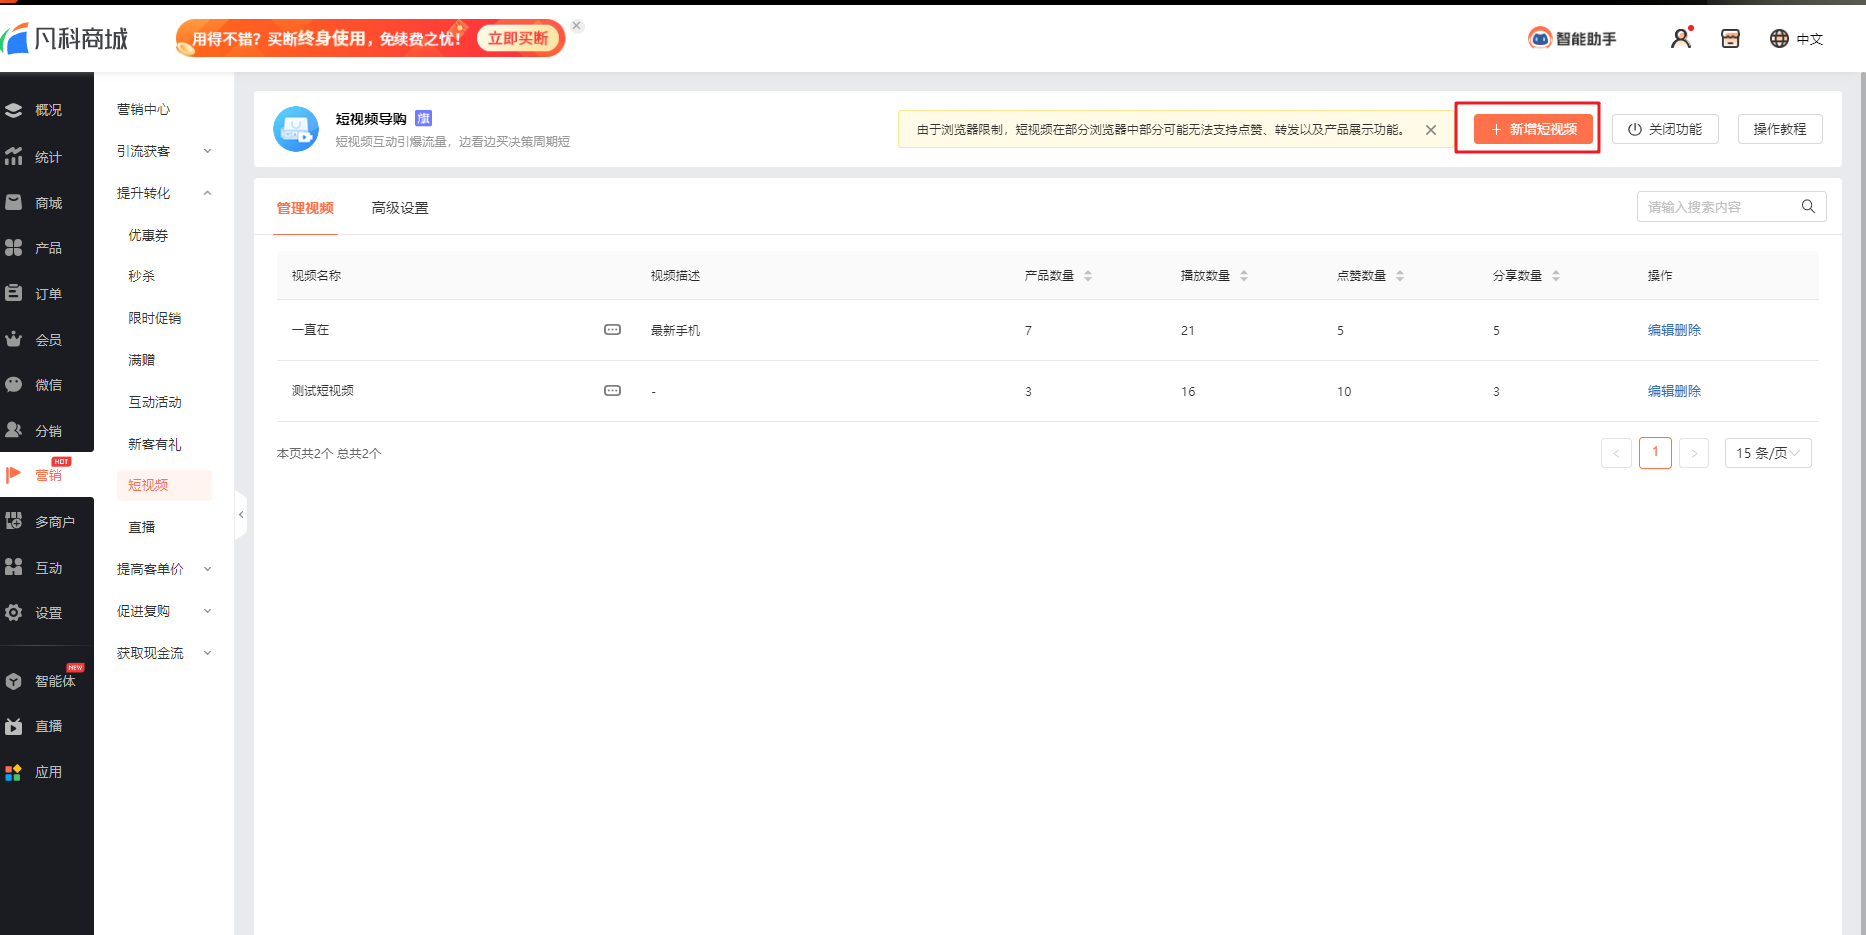This screenshot has height=935, width=1866.
Task: Open 应用 apps in left sidebar
Action: point(47,772)
